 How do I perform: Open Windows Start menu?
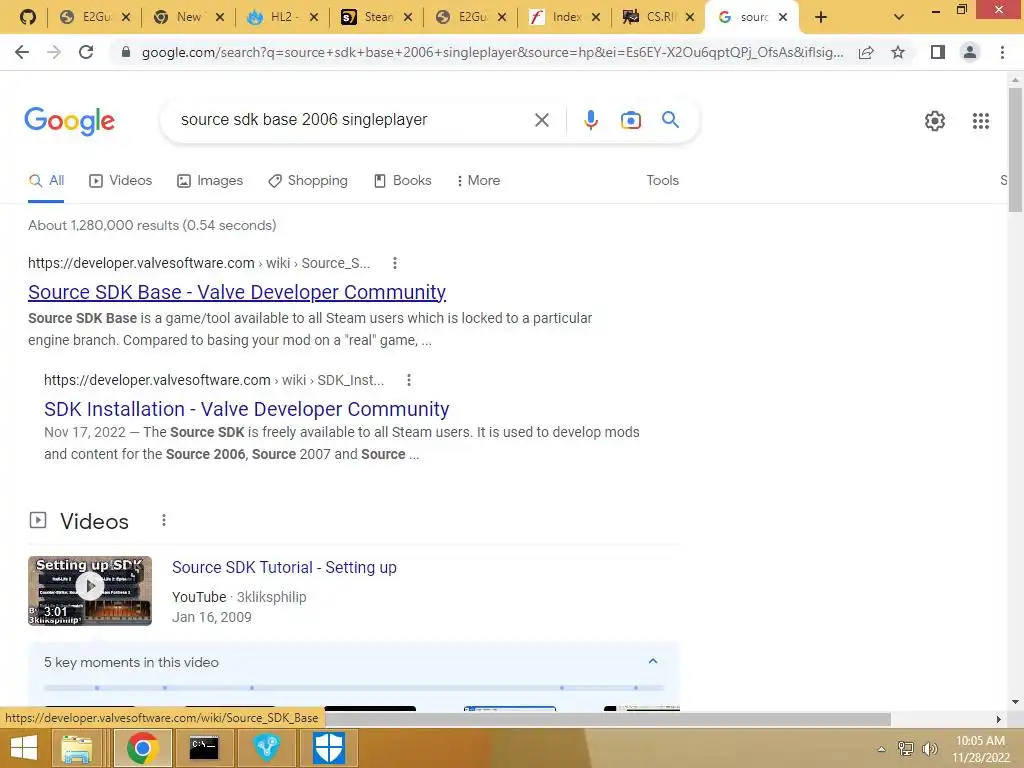24,748
